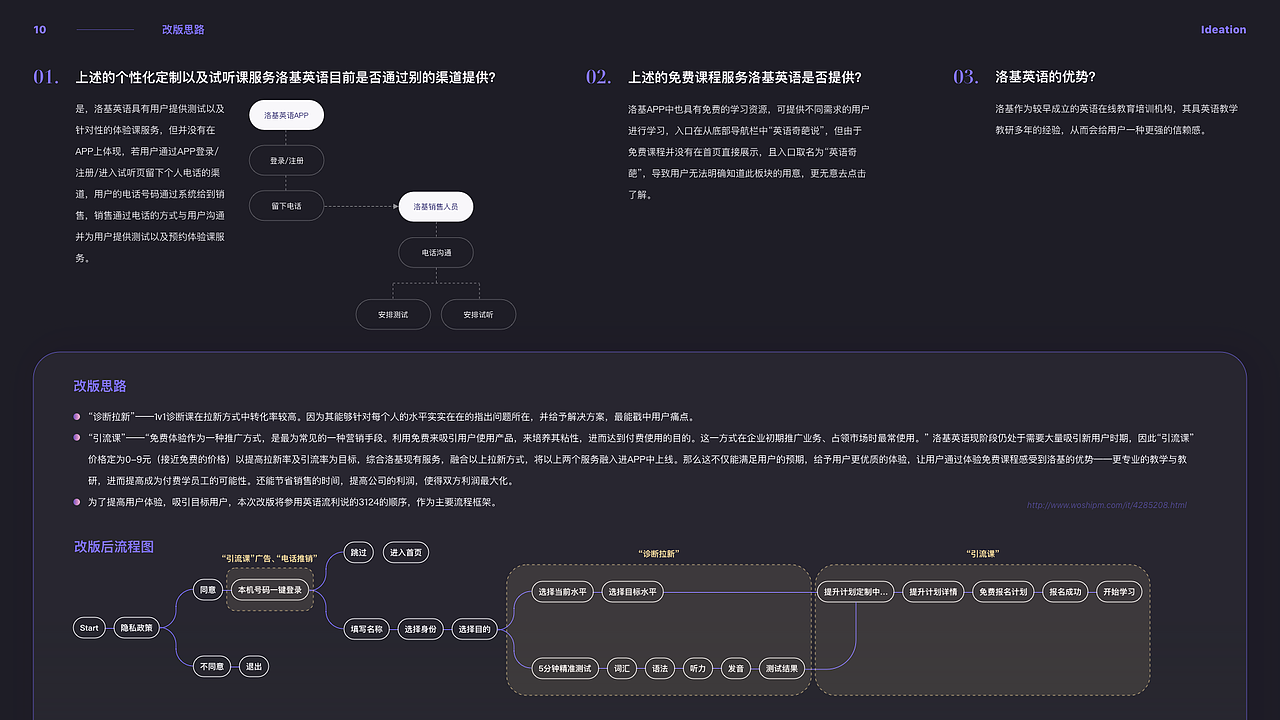Click the Ideation label at top right
Image resolution: width=1280 pixels, height=720 pixels.
click(x=1224, y=30)
